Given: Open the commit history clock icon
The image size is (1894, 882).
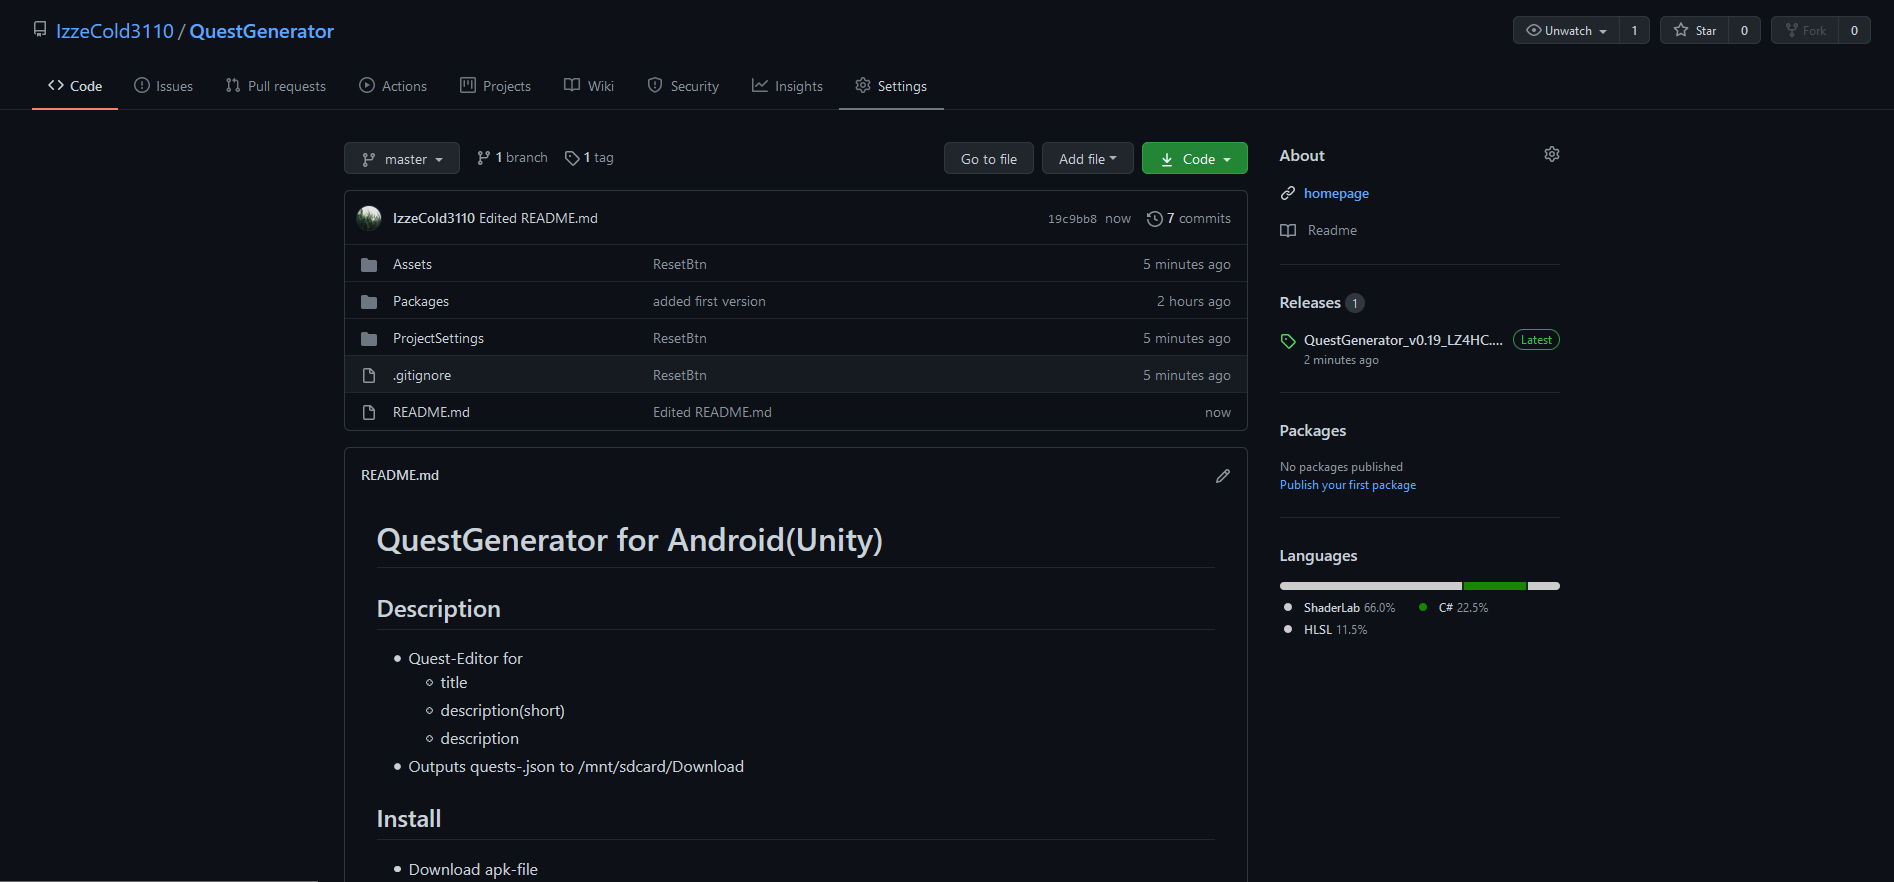Looking at the screenshot, I should [x=1154, y=219].
